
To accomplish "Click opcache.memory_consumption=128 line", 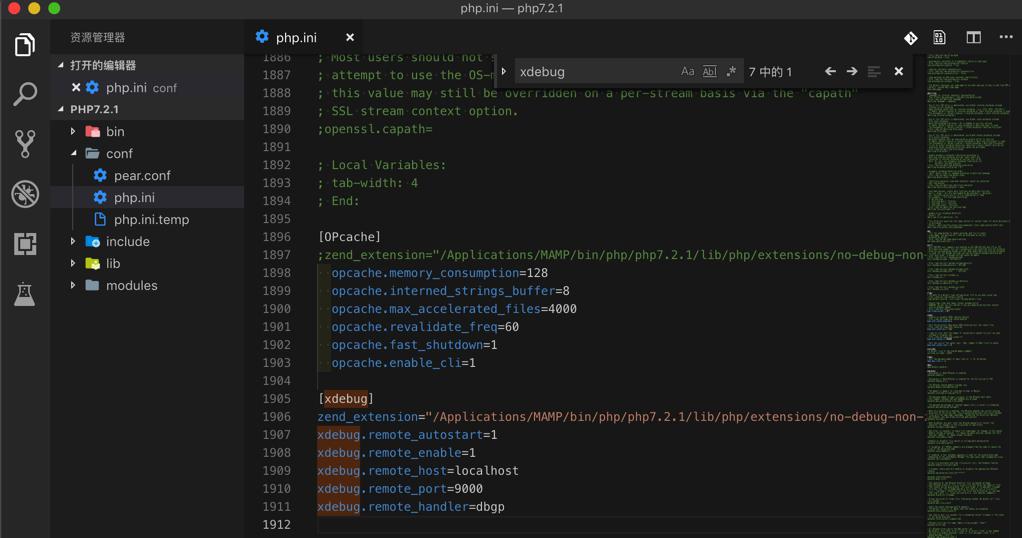I will 439,273.
